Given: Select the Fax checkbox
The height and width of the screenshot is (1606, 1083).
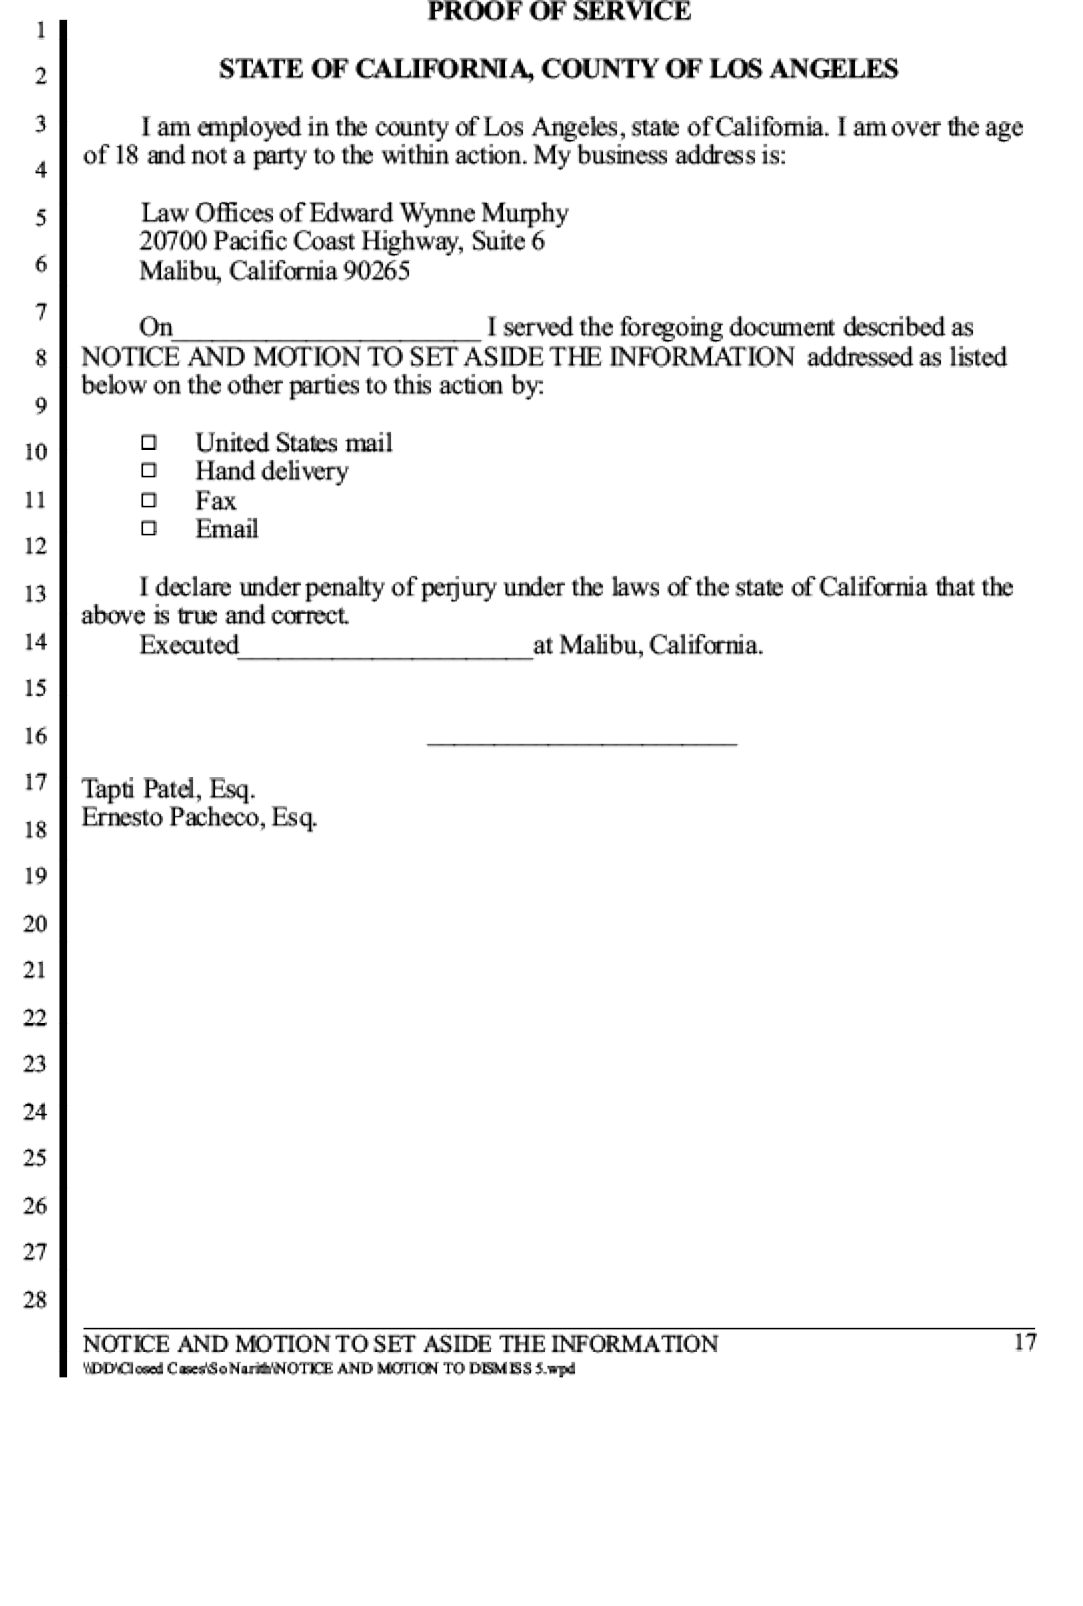Looking at the screenshot, I should click(x=149, y=500).
